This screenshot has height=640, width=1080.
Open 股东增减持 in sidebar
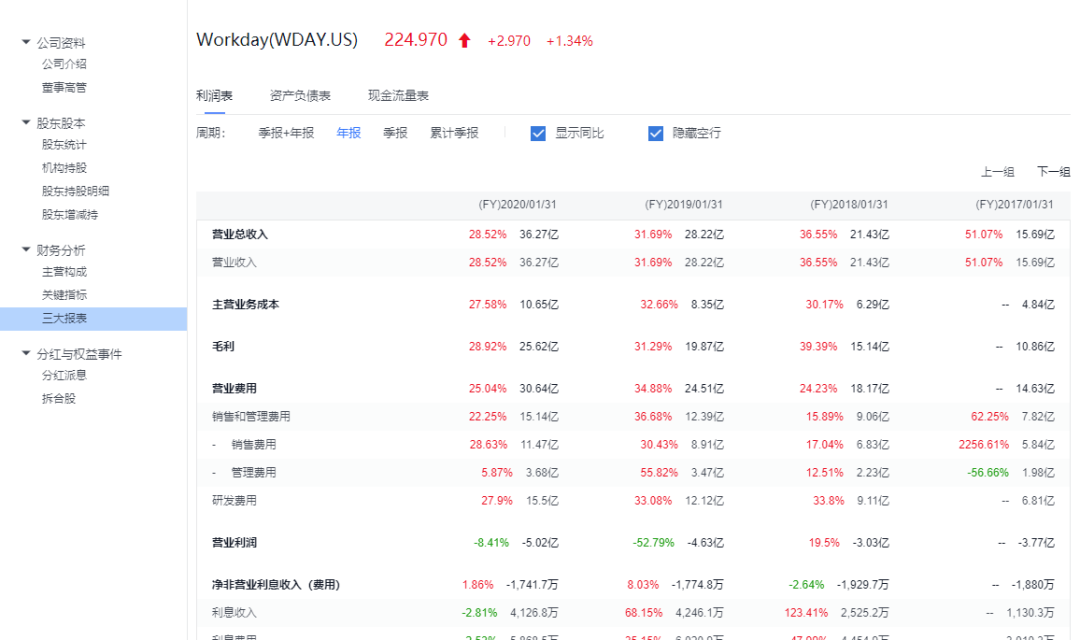[70, 214]
